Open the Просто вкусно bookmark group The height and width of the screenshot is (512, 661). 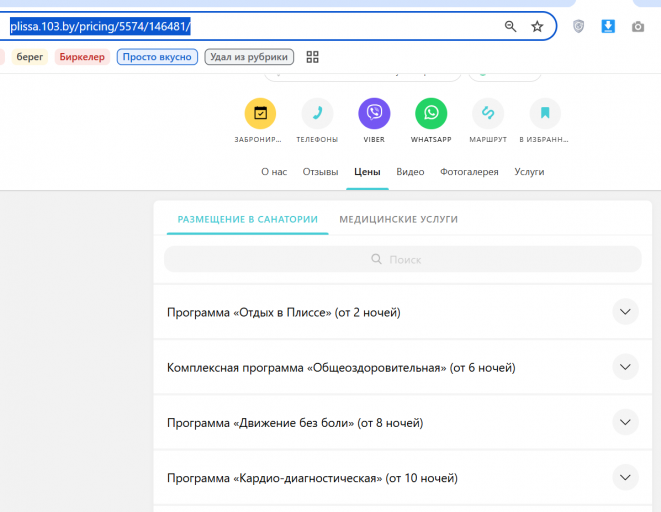coord(157,57)
